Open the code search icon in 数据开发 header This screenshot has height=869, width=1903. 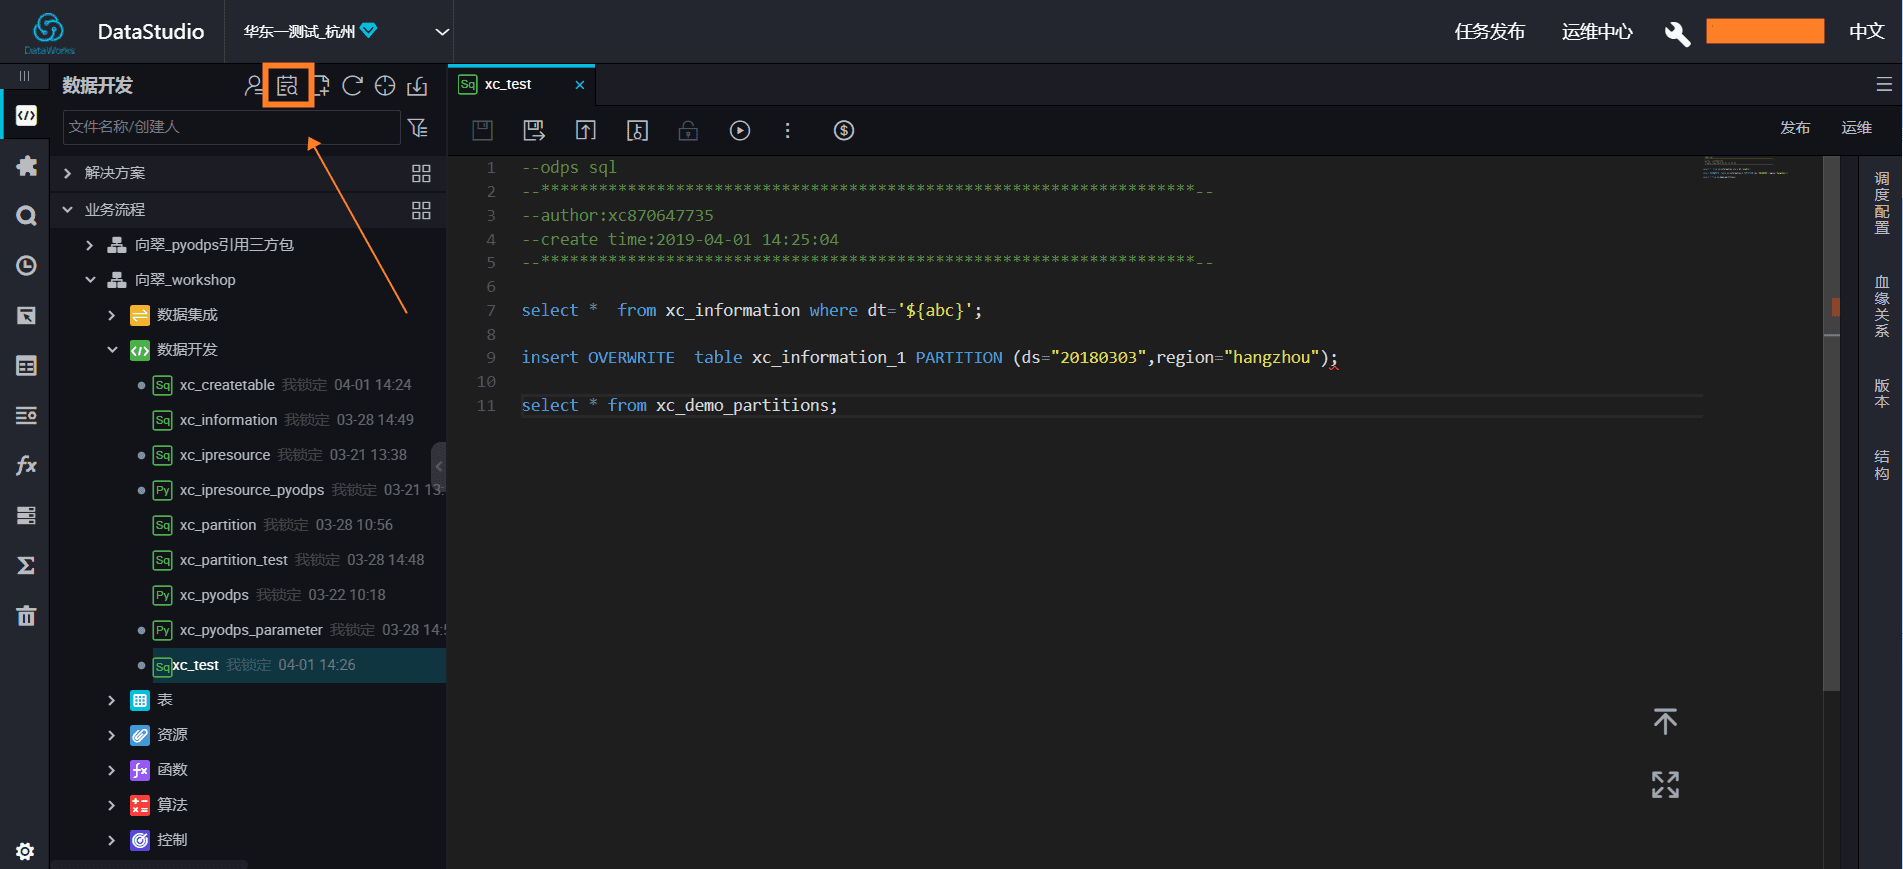pyautogui.click(x=287, y=86)
